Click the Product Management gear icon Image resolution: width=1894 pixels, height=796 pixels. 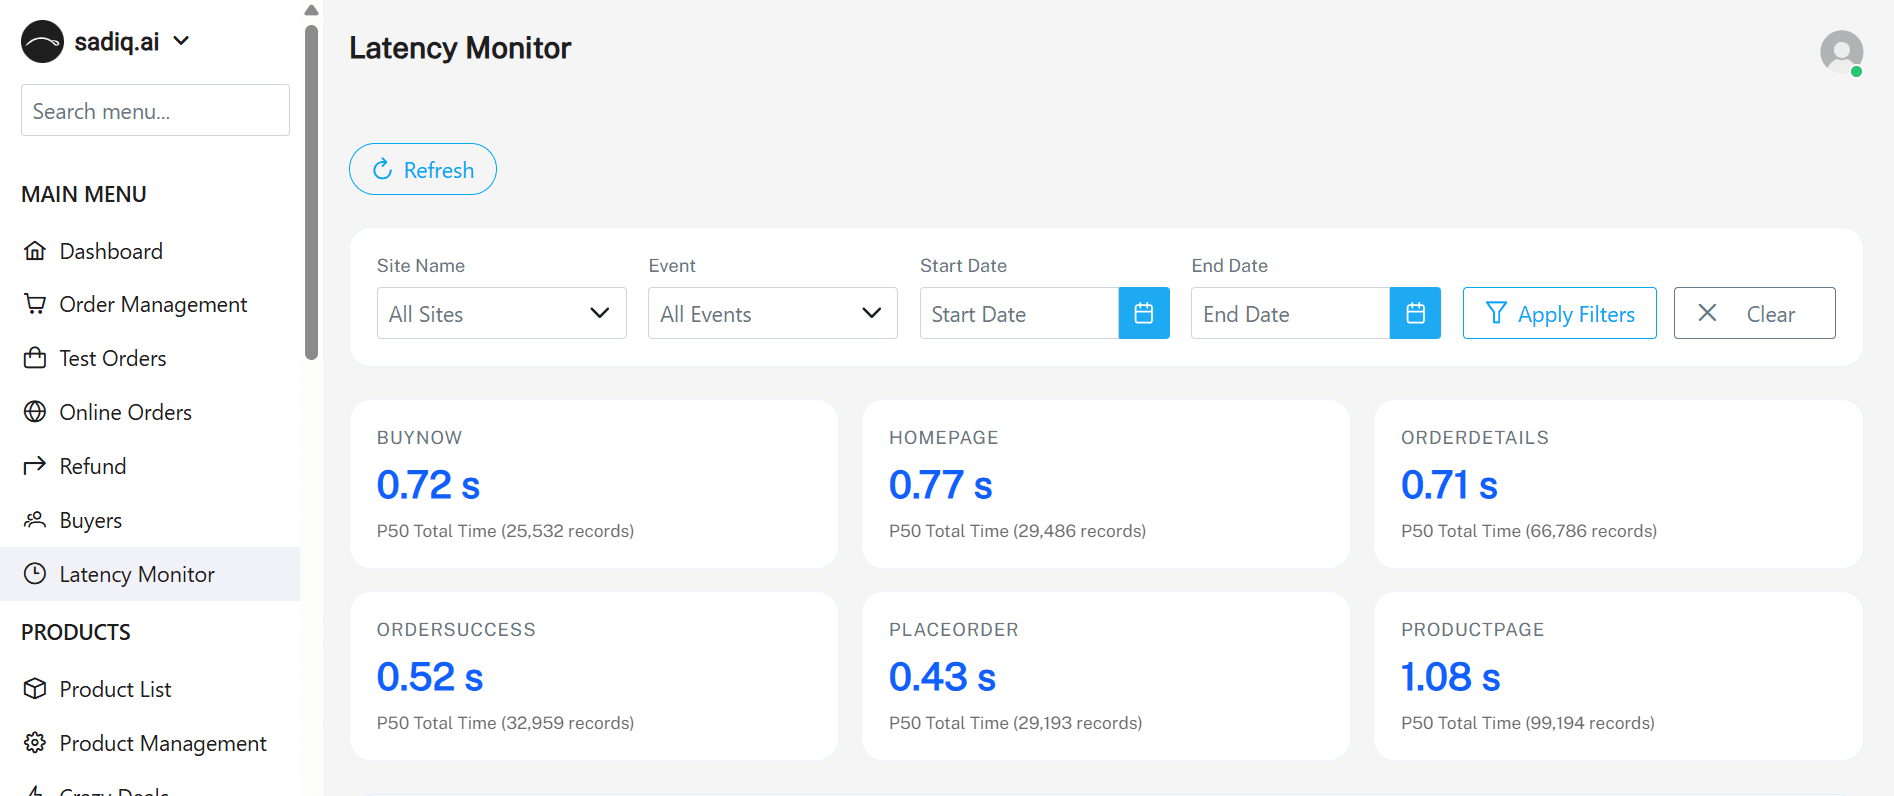(35, 743)
